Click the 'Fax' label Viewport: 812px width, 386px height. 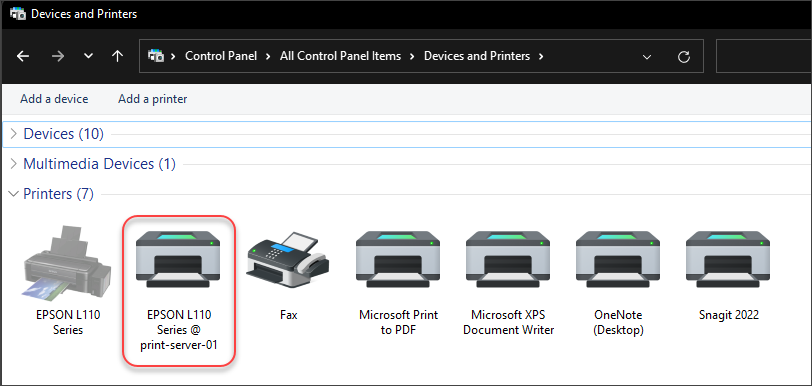(288, 315)
